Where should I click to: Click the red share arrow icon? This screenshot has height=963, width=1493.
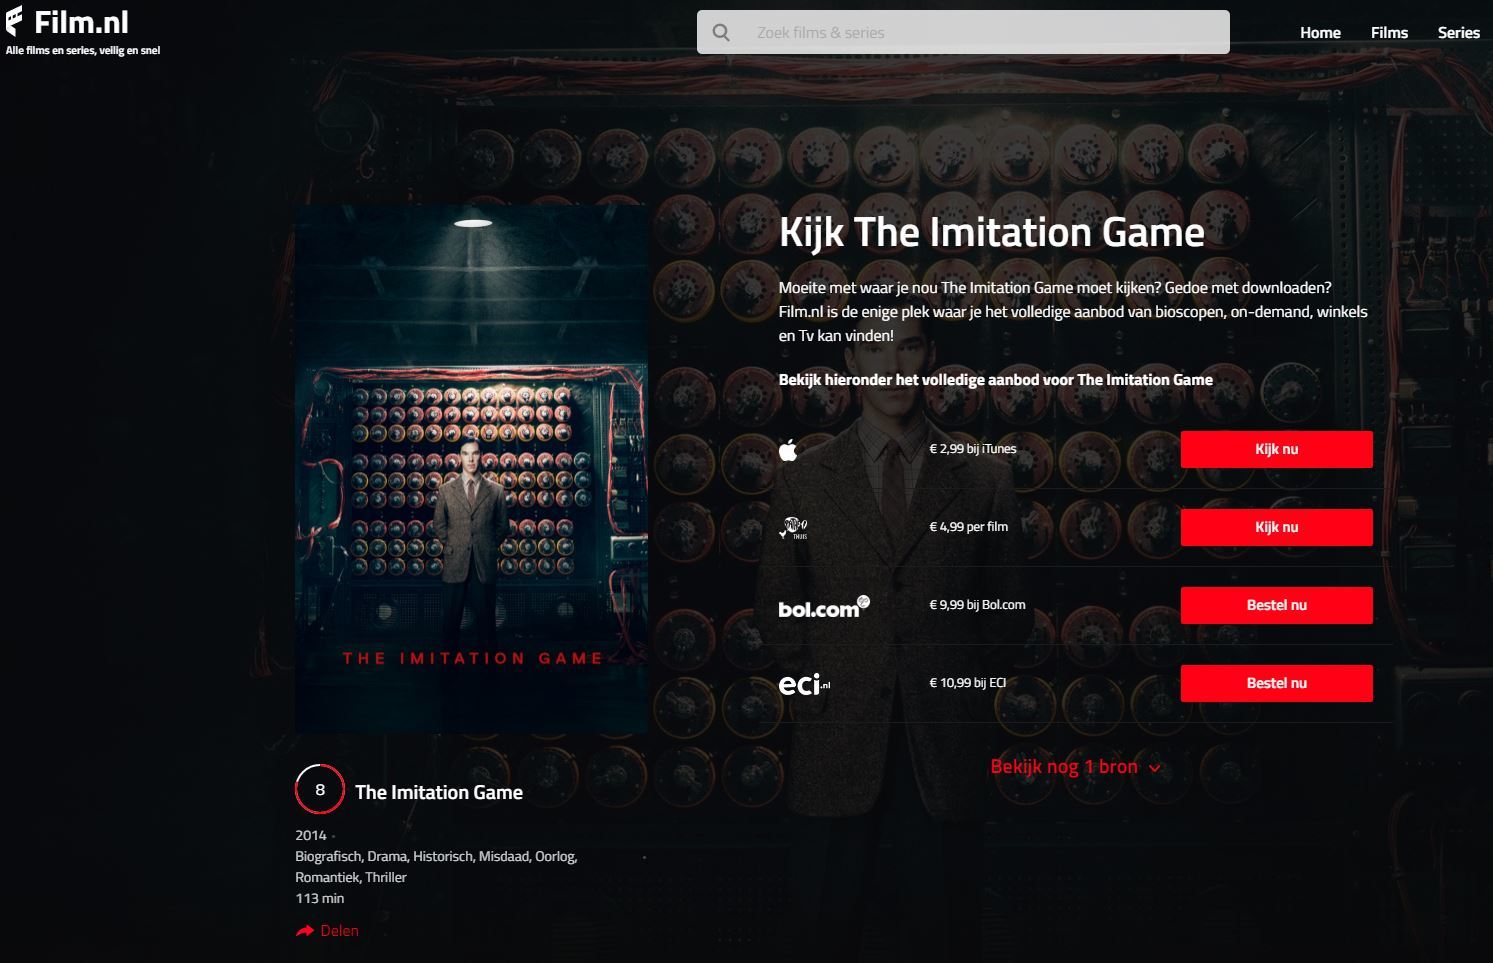pos(305,931)
